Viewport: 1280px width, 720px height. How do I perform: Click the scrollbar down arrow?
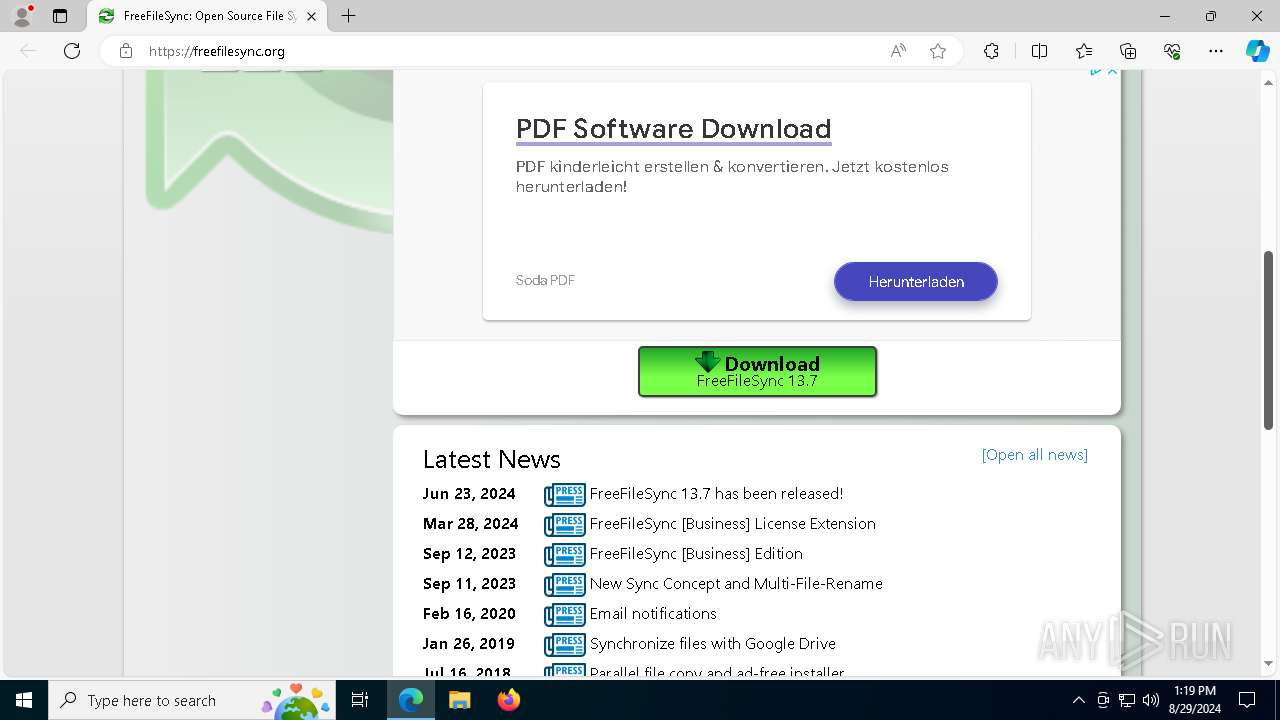click(1269, 664)
